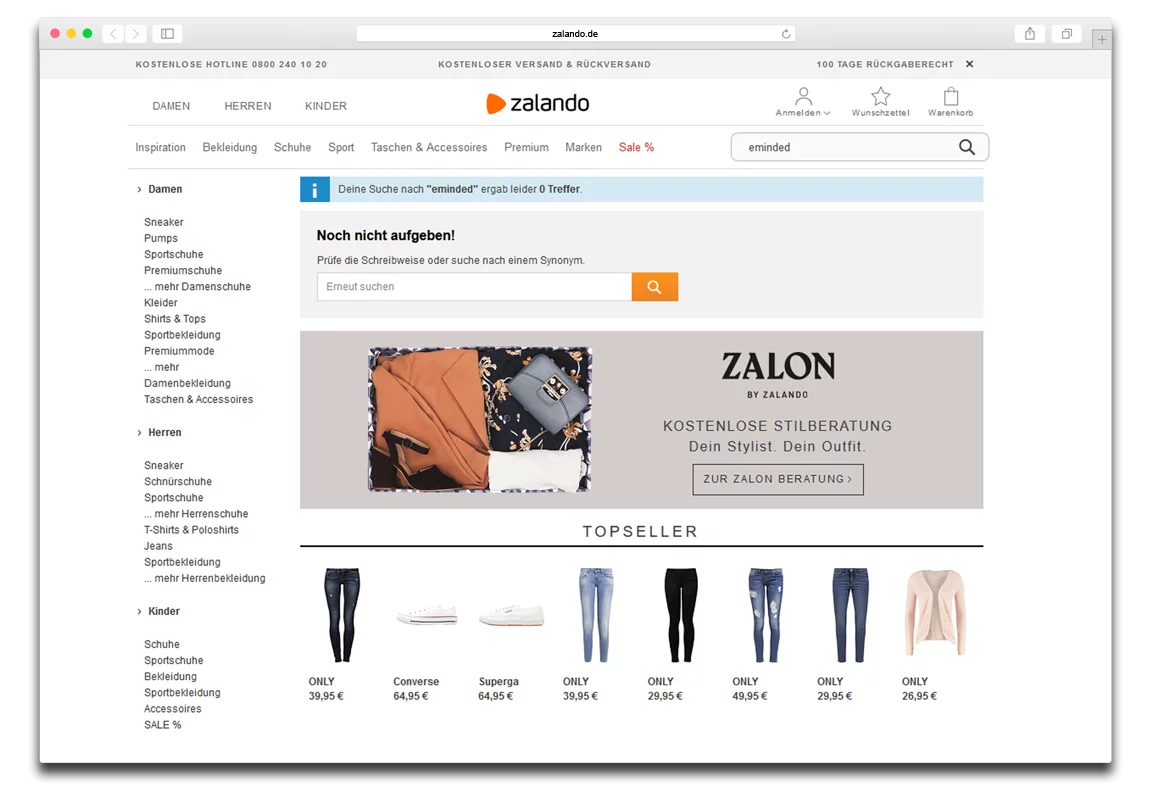Screen dimensions: 1152x800
Task: Click 100 TAGE RÜCKGABERECHT text
Action: click(x=885, y=65)
